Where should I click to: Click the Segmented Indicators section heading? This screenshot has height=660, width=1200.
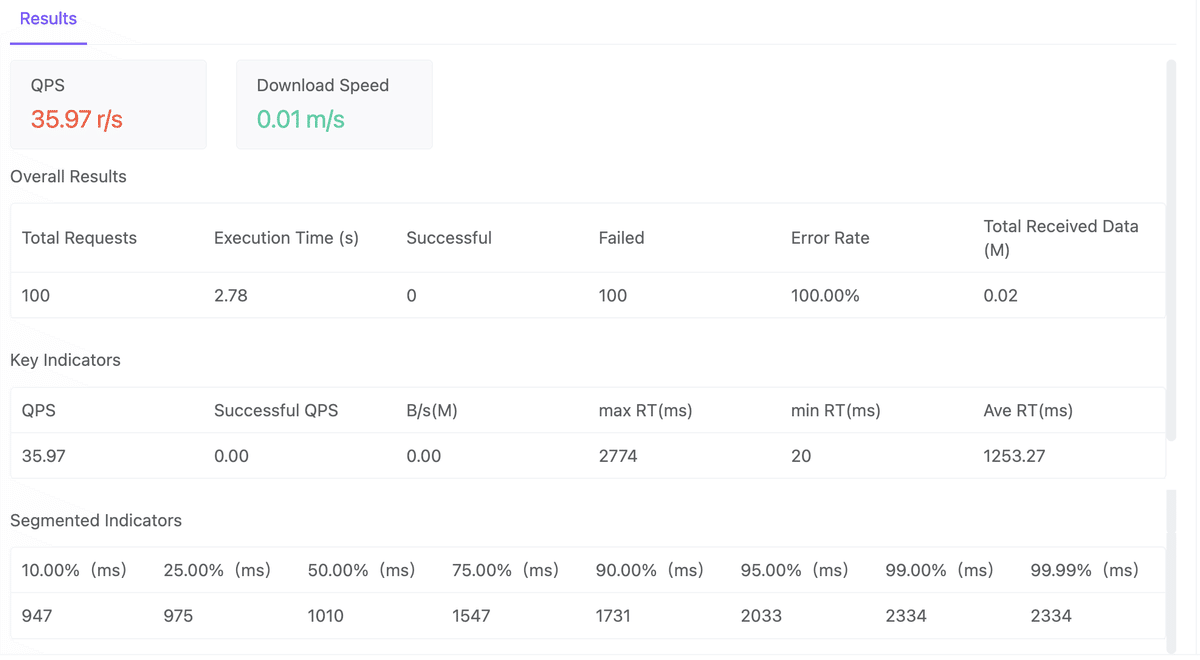click(96, 520)
